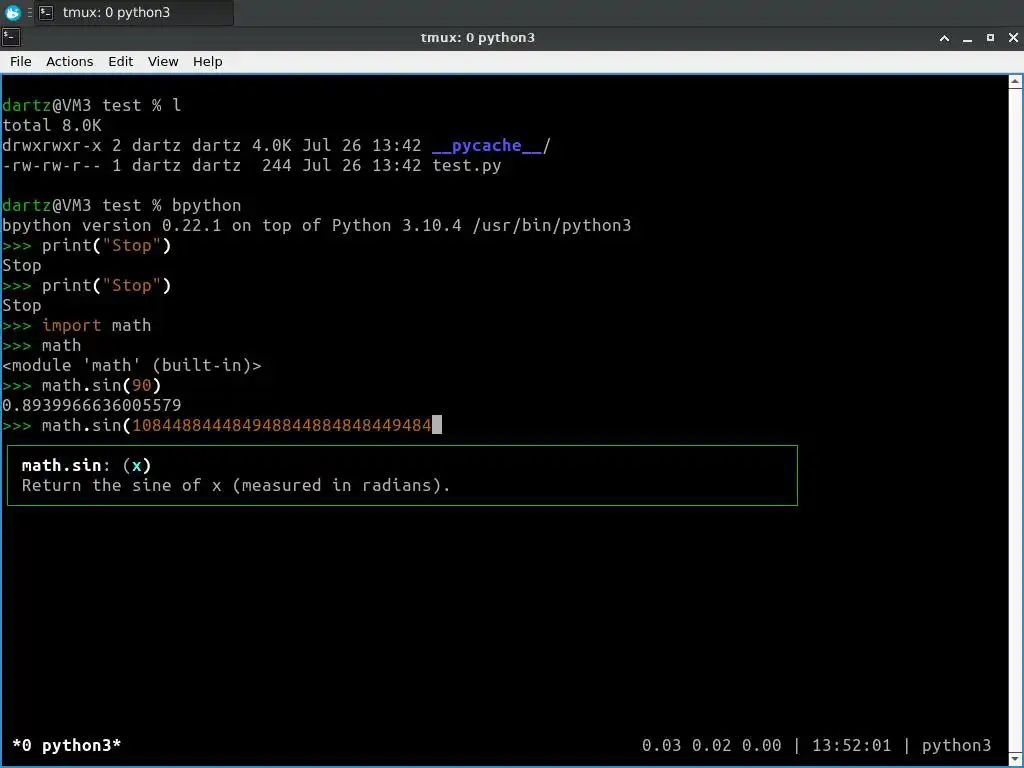
Task: Click the 0.8939966636005579 result
Action: pos(92,406)
